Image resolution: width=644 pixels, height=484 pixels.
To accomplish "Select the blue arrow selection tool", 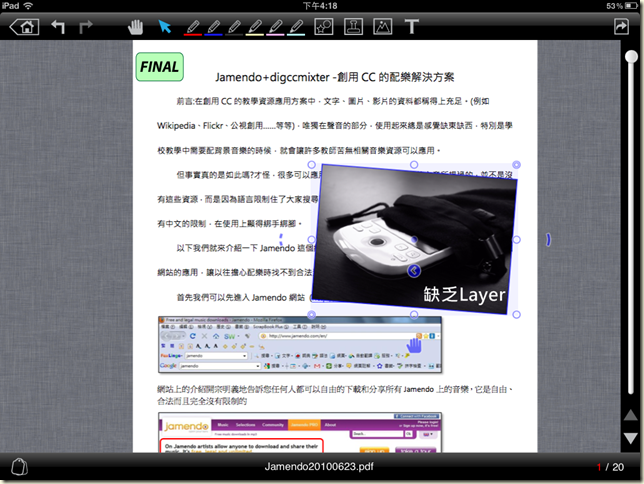I will tap(165, 27).
